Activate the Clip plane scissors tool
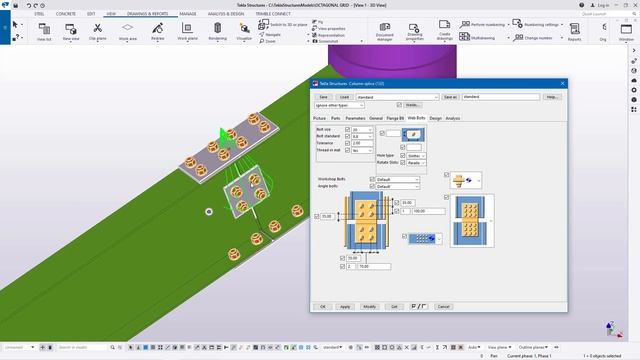The image size is (640, 360). pyautogui.click(x=98, y=32)
